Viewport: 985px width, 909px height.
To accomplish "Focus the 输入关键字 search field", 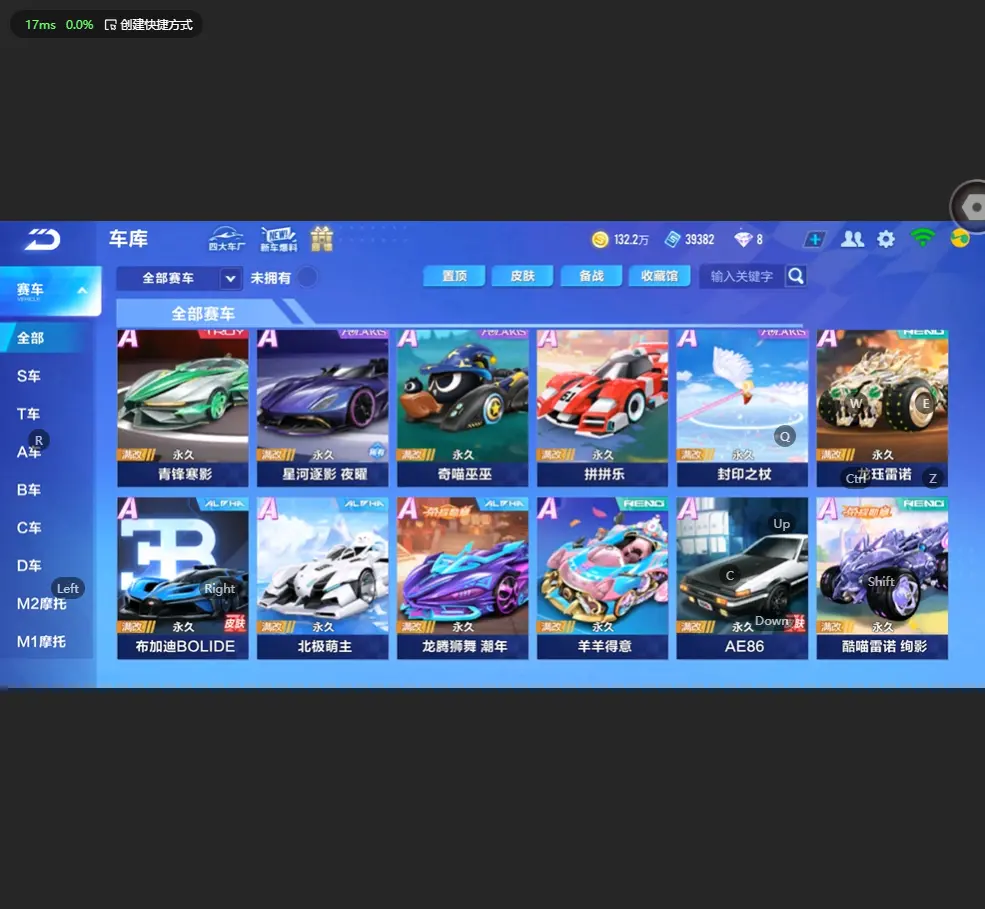I will click(x=742, y=276).
